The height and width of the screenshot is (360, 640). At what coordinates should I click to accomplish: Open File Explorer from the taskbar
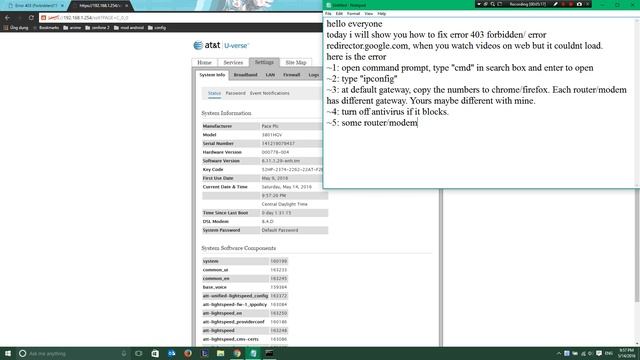coord(220,353)
